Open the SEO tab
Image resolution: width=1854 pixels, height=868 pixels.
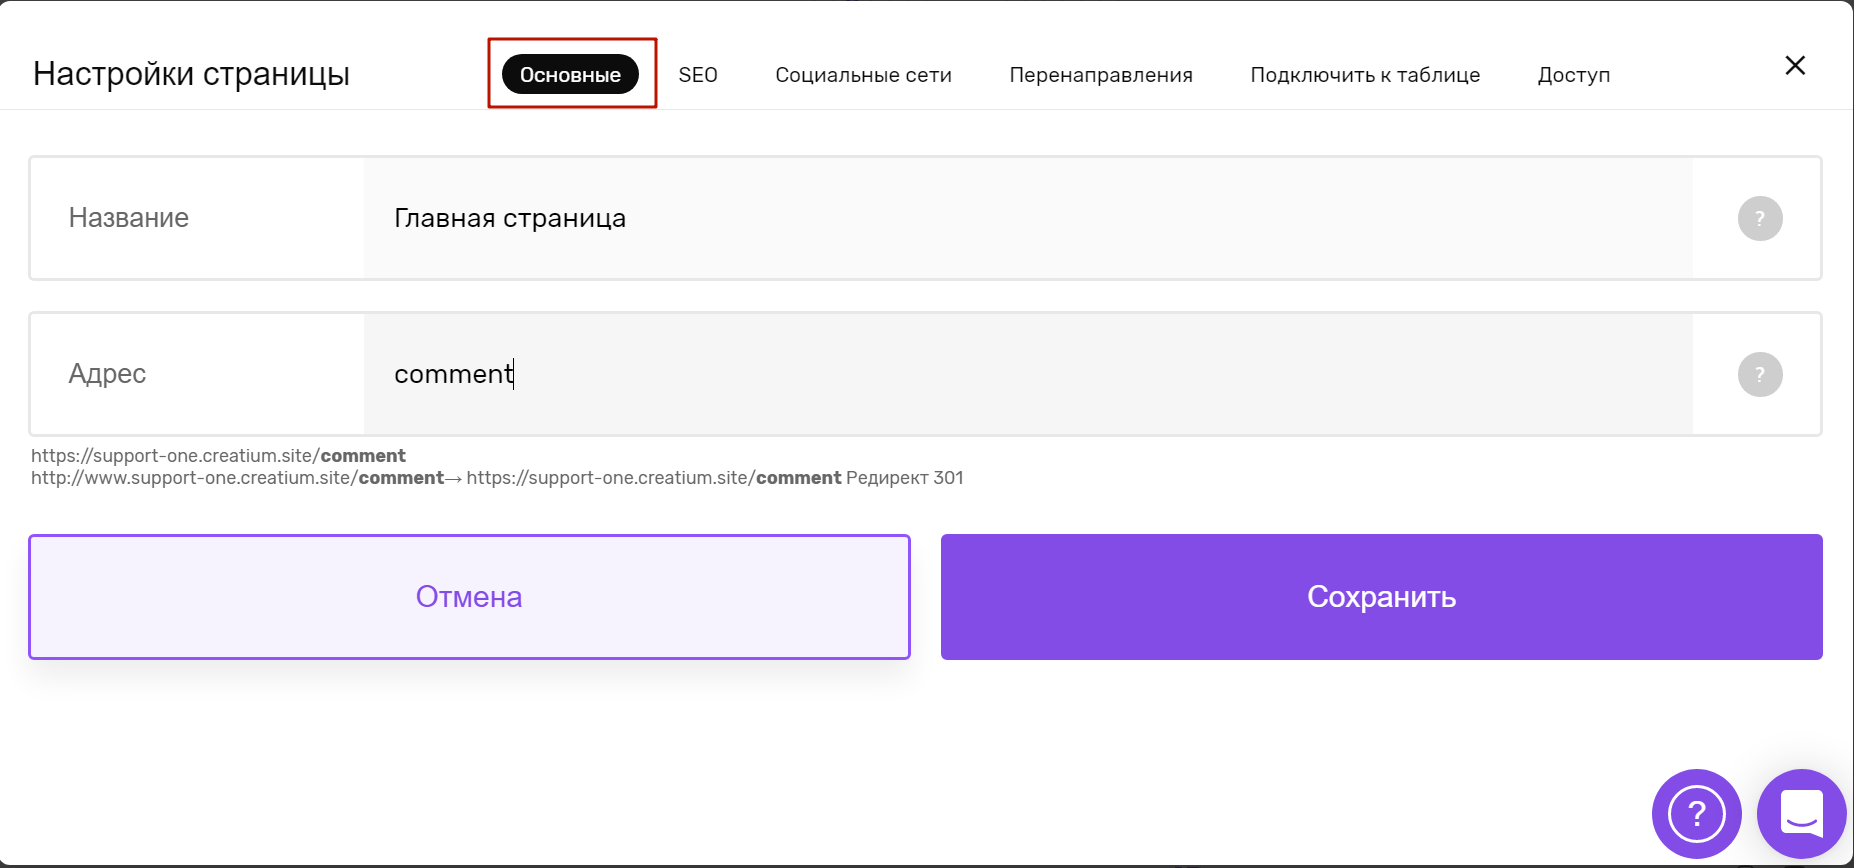pos(698,75)
